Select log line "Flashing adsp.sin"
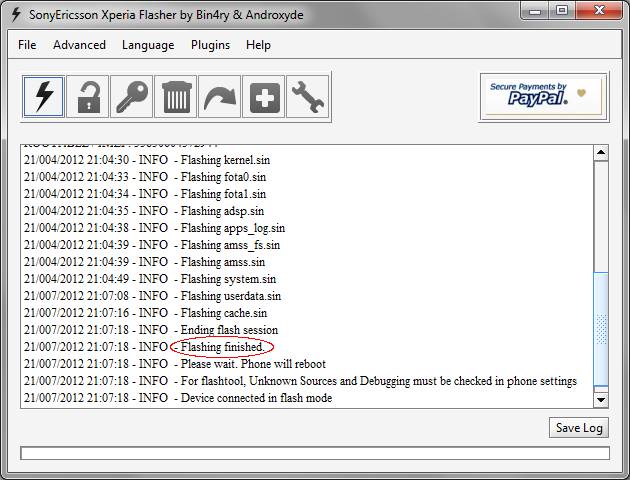Viewport: 630px width, 480px height. 144,211
